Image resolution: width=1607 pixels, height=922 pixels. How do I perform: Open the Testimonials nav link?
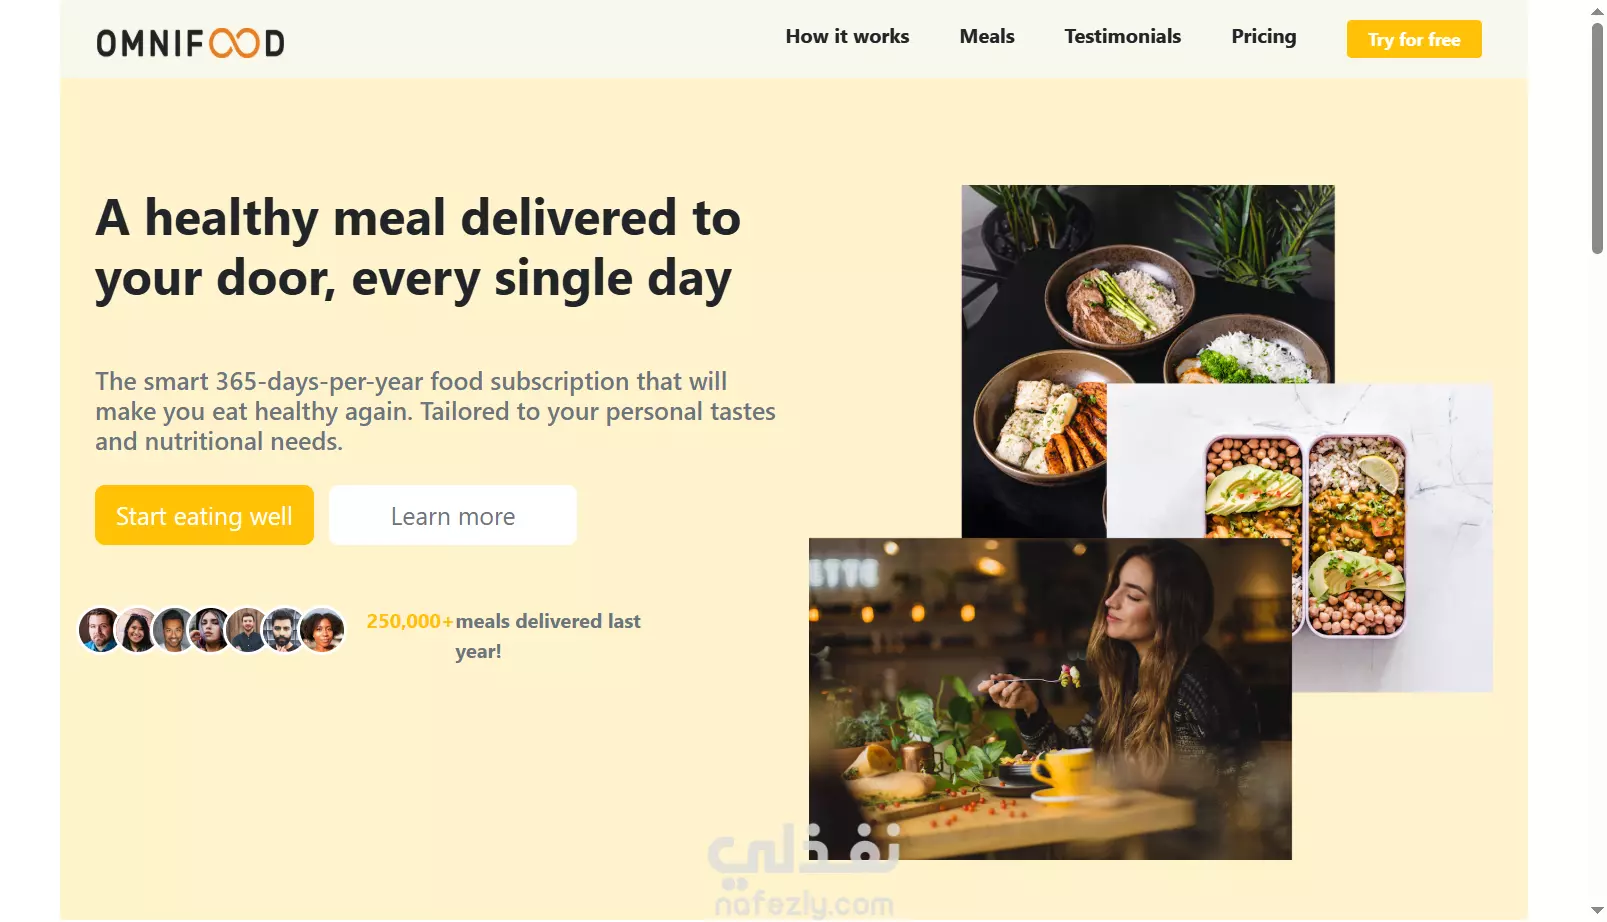click(x=1122, y=37)
